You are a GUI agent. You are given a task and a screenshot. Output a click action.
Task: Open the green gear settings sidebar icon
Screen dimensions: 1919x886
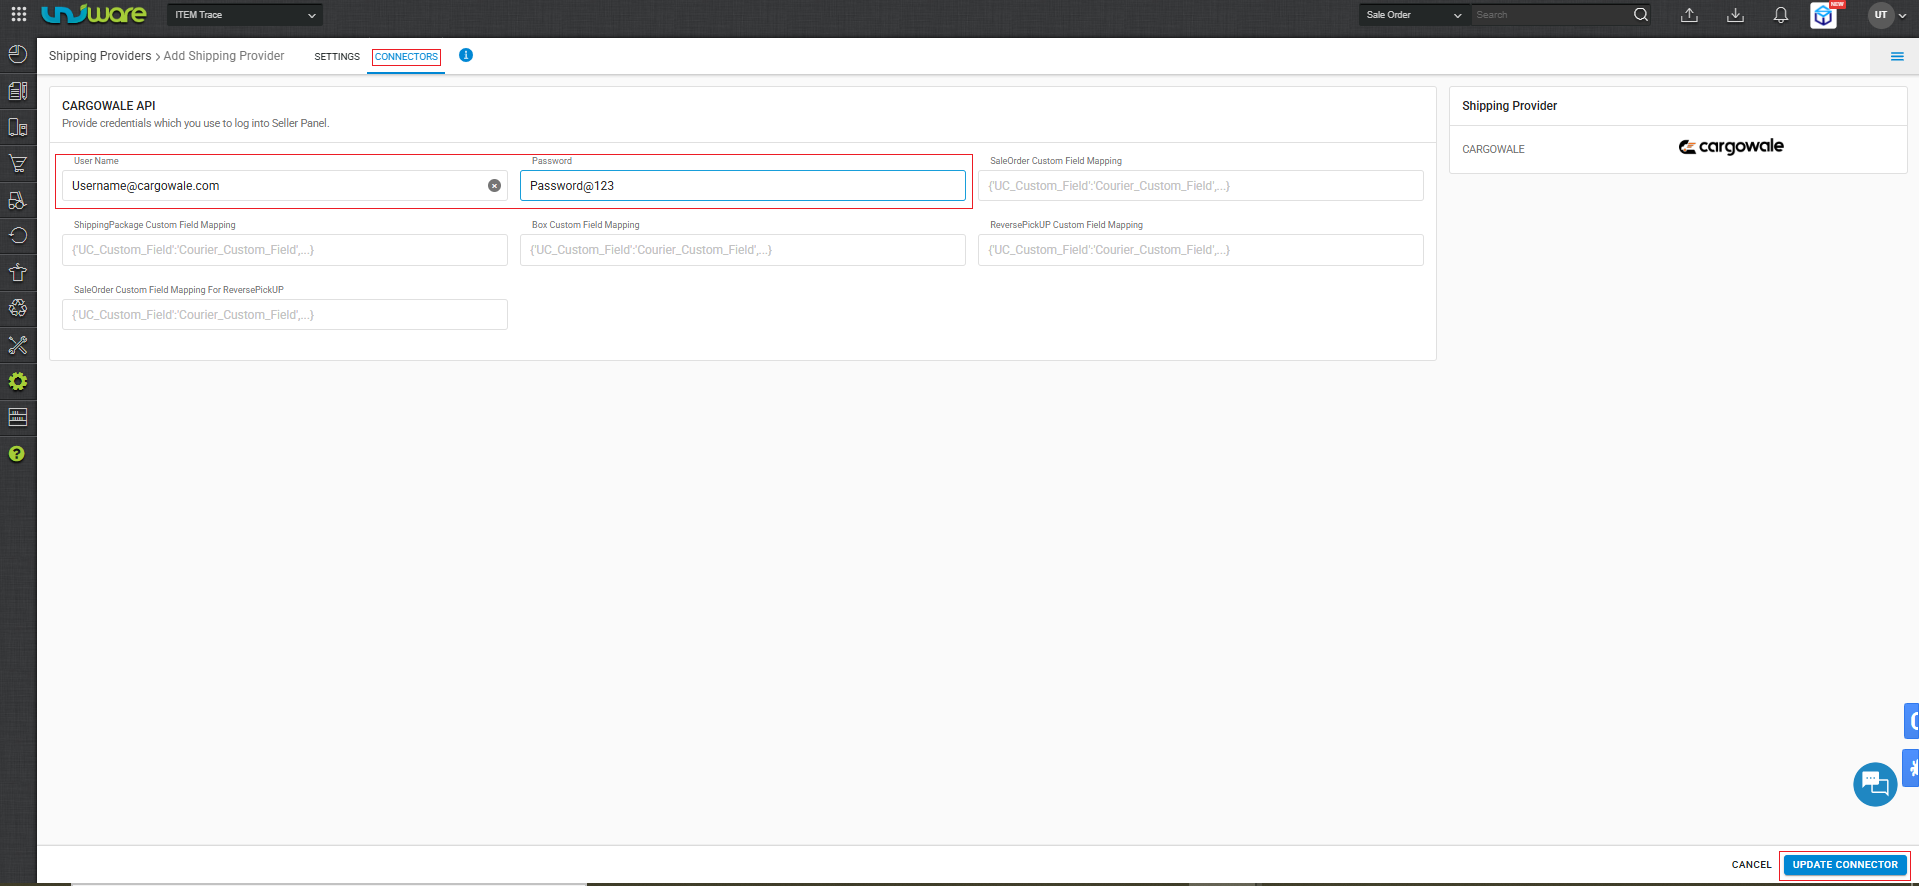18,381
